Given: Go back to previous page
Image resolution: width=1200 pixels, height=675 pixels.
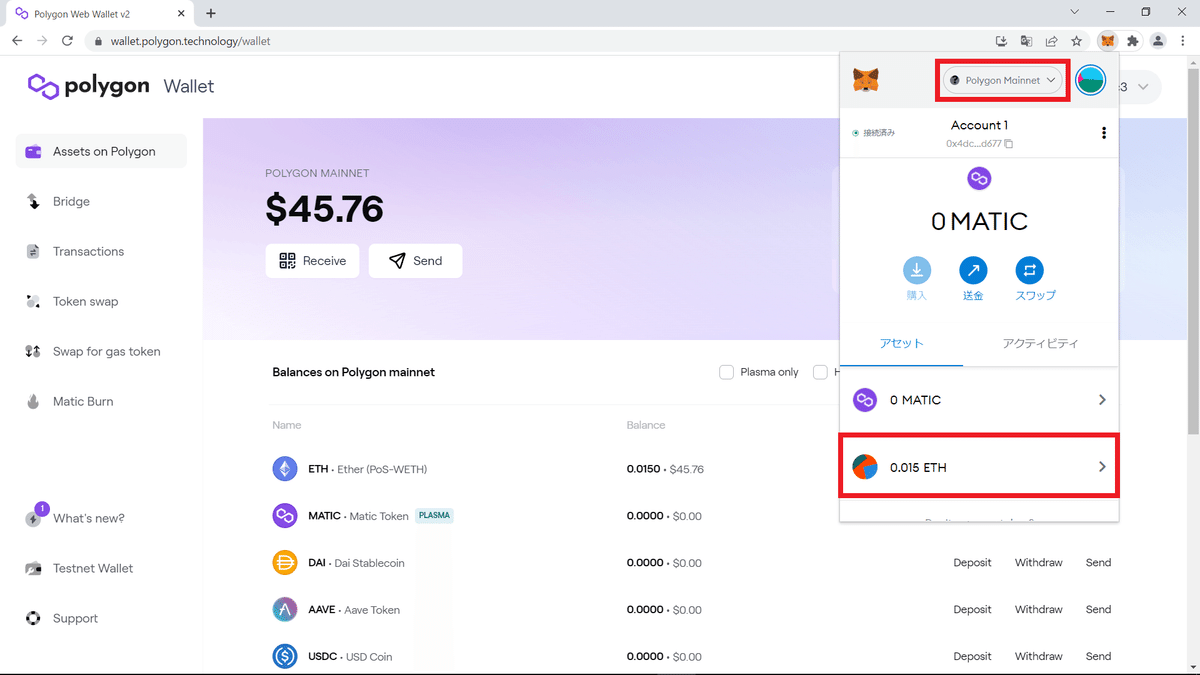Looking at the screenshot, I should click(17, 41).
